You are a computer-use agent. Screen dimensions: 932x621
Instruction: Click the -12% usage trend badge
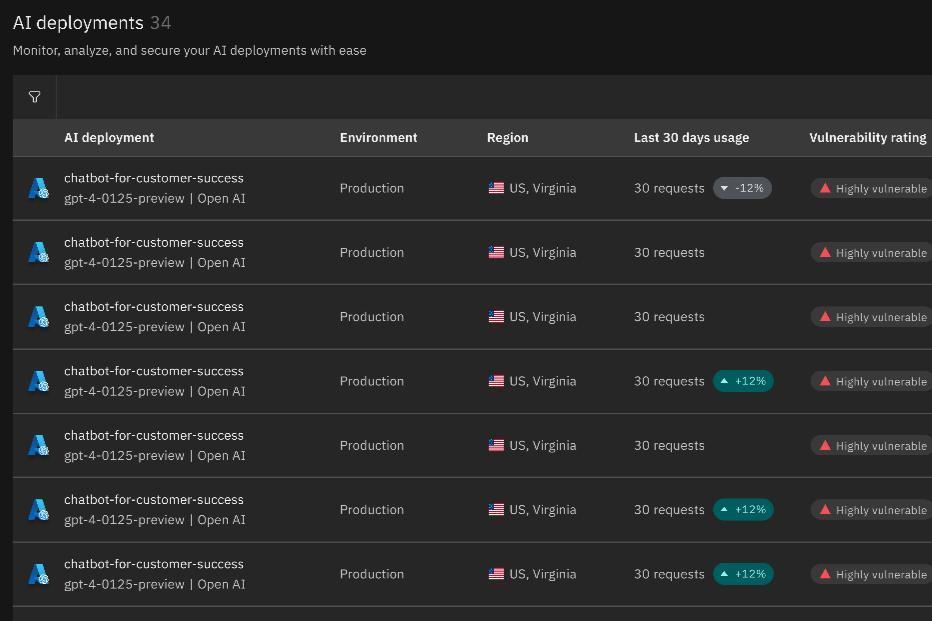pyautogui.click(x=742, y=188)
